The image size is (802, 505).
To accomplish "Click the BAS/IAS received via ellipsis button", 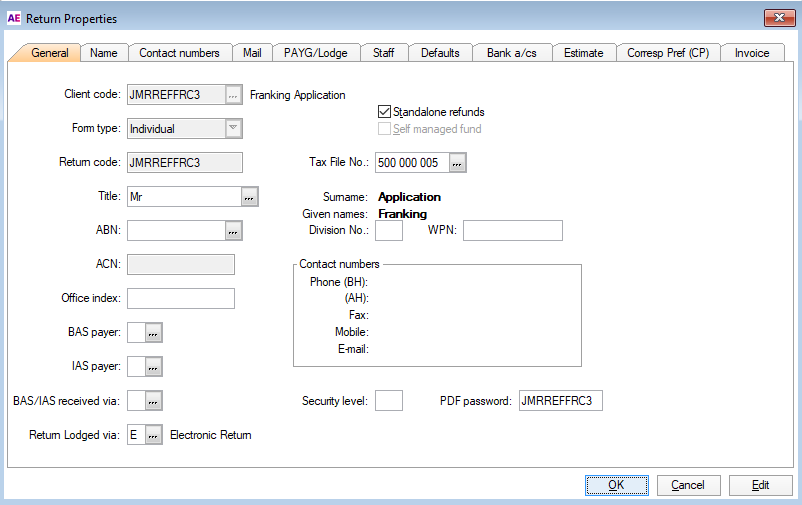I will [x=153, y=401].
